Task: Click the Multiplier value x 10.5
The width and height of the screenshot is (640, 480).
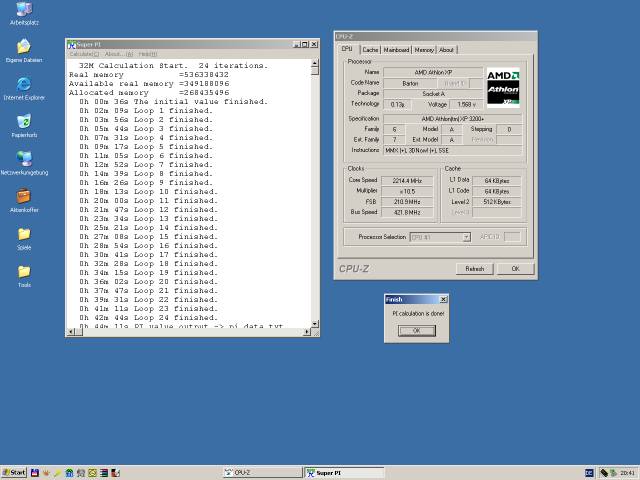Action: click(x=407, y=191)
